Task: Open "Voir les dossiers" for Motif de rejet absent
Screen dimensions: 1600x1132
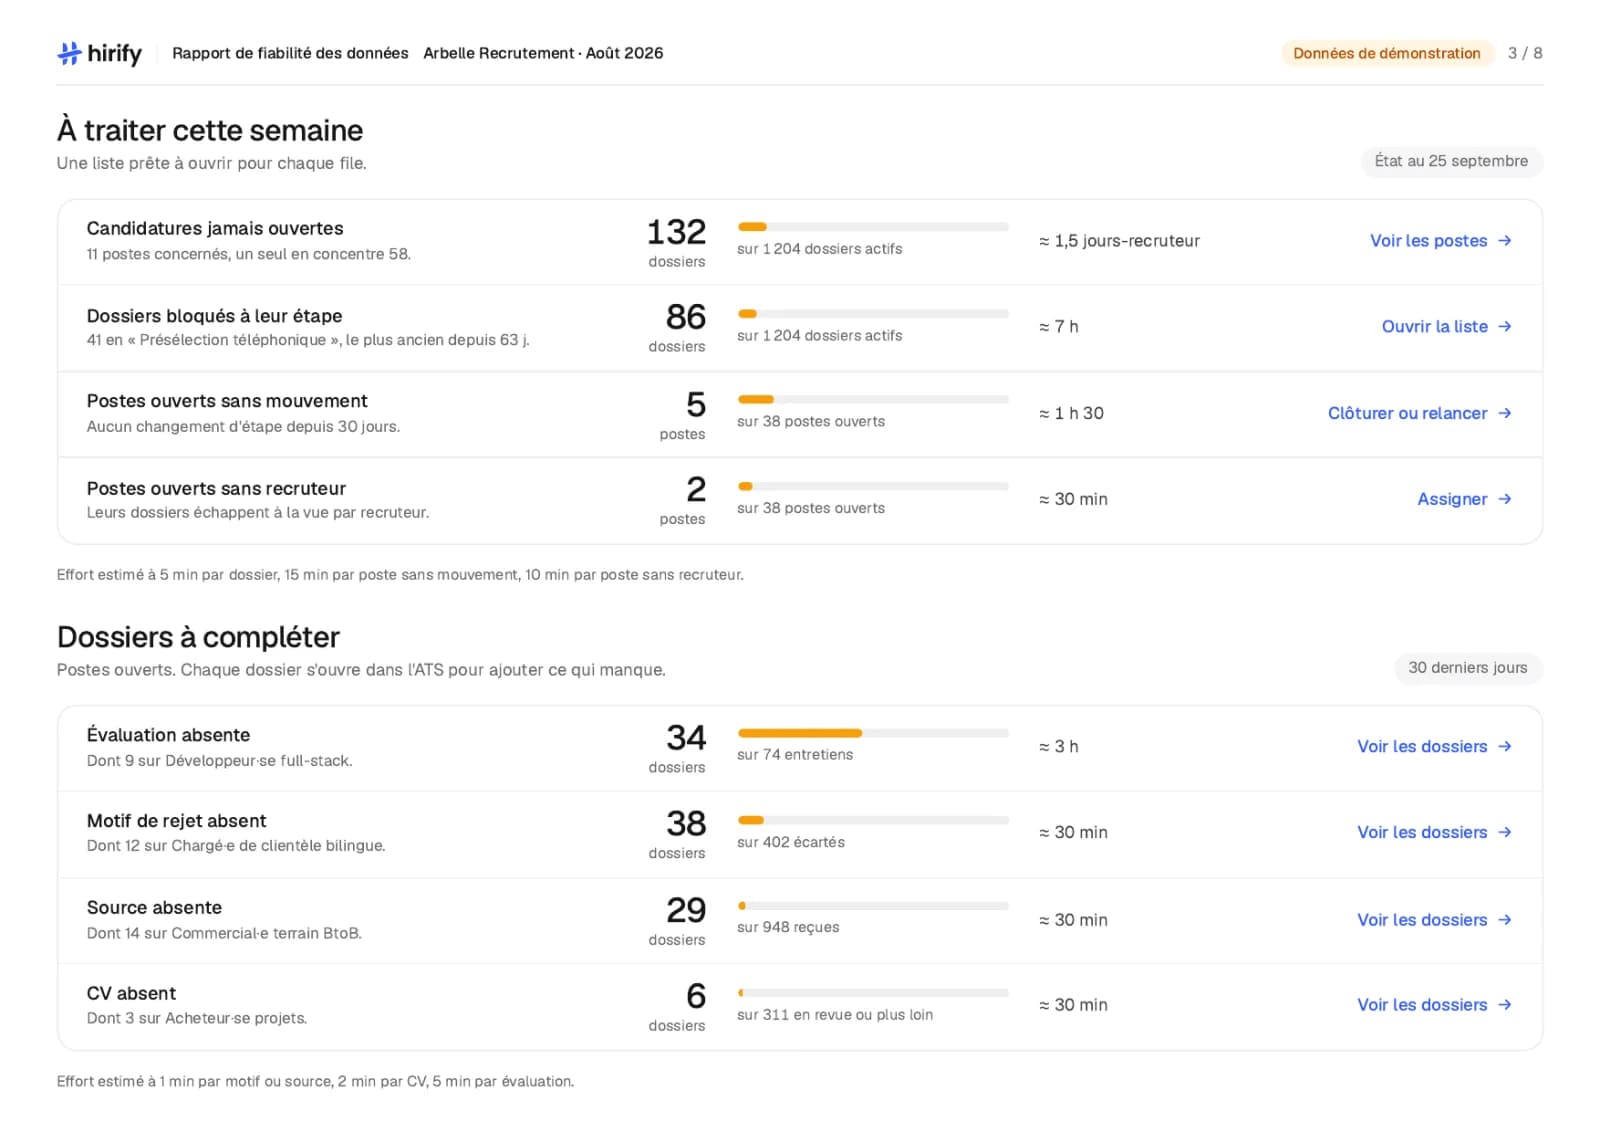Action: click(1434, 833)
